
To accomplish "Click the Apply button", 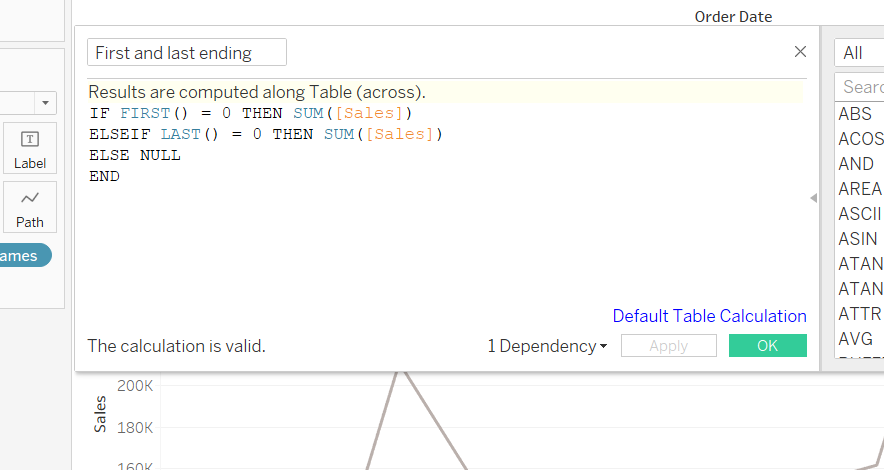I will coord(668,346).
